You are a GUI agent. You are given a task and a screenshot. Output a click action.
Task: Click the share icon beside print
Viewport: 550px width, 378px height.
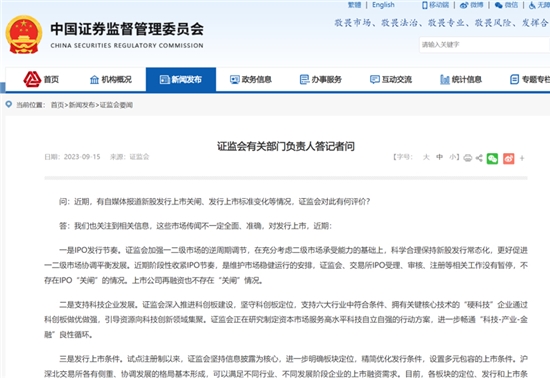tap(479, 158)
